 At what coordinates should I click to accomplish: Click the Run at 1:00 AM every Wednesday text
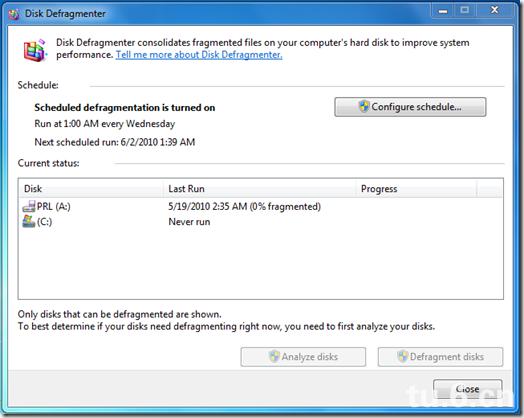(105, 124)
